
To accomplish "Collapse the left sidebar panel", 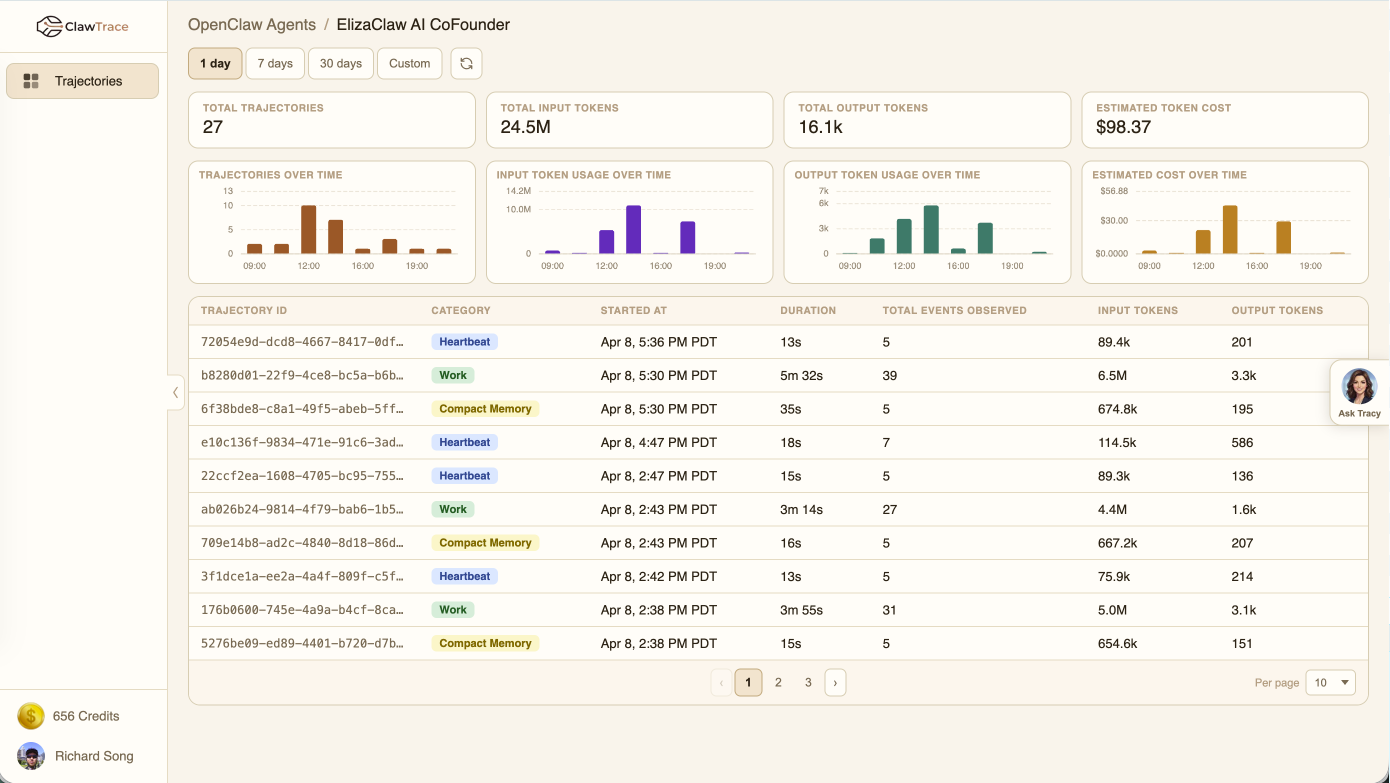I will pos(175,392).
